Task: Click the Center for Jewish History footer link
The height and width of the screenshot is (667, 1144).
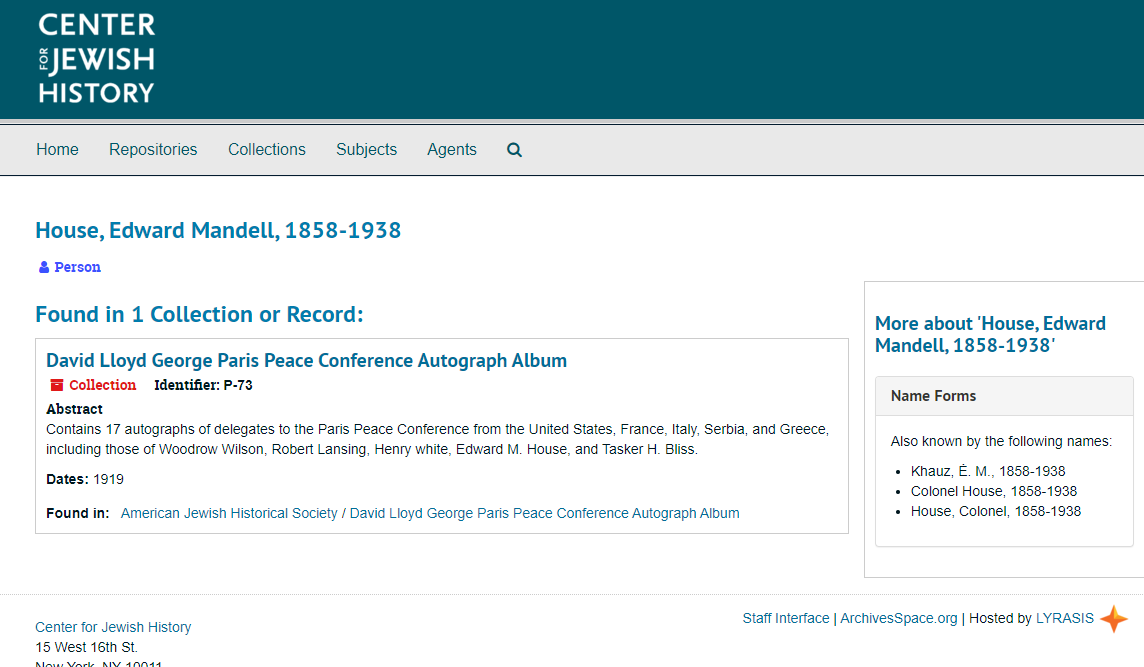Action: click(113, 627)
